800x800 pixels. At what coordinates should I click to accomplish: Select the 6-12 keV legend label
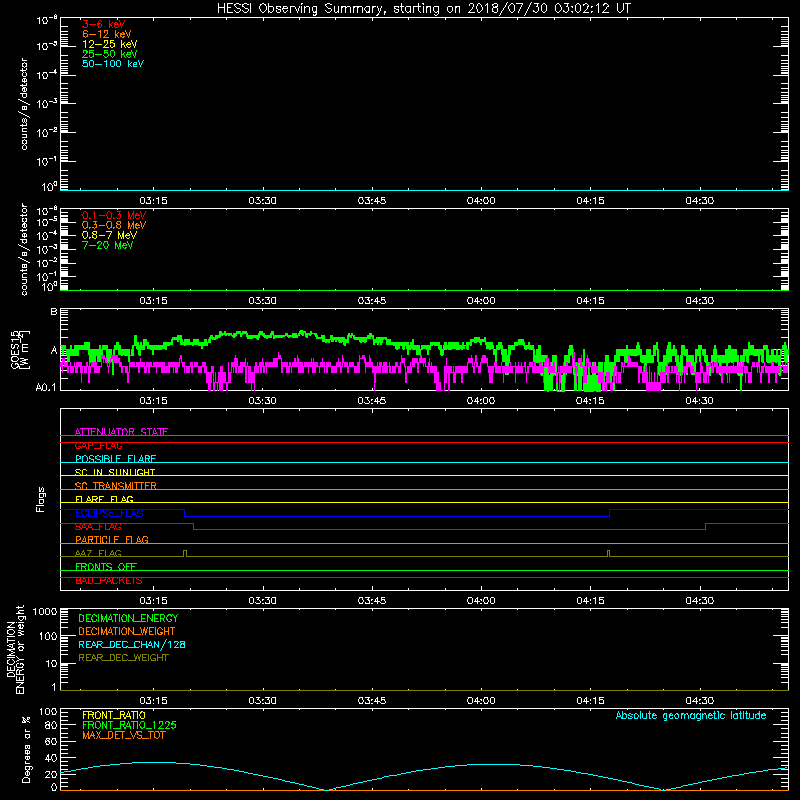(107, 34)
